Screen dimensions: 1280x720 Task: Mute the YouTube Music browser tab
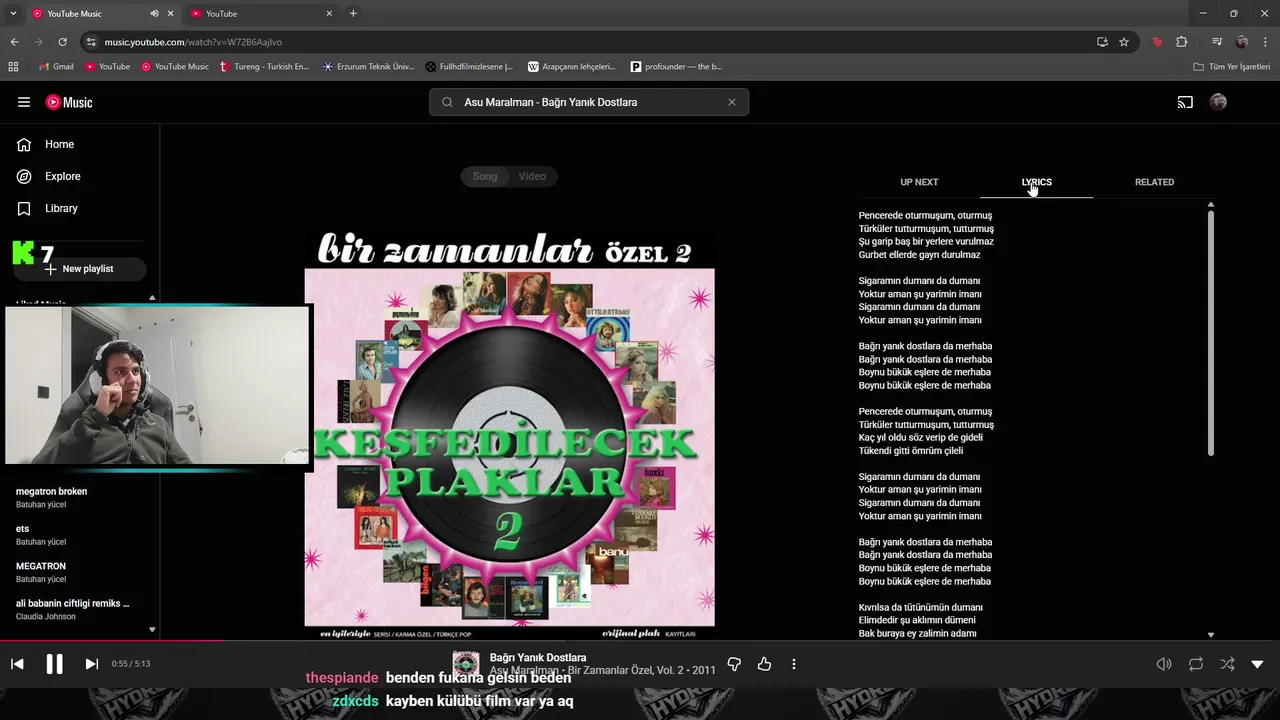(x=154, y=14)
